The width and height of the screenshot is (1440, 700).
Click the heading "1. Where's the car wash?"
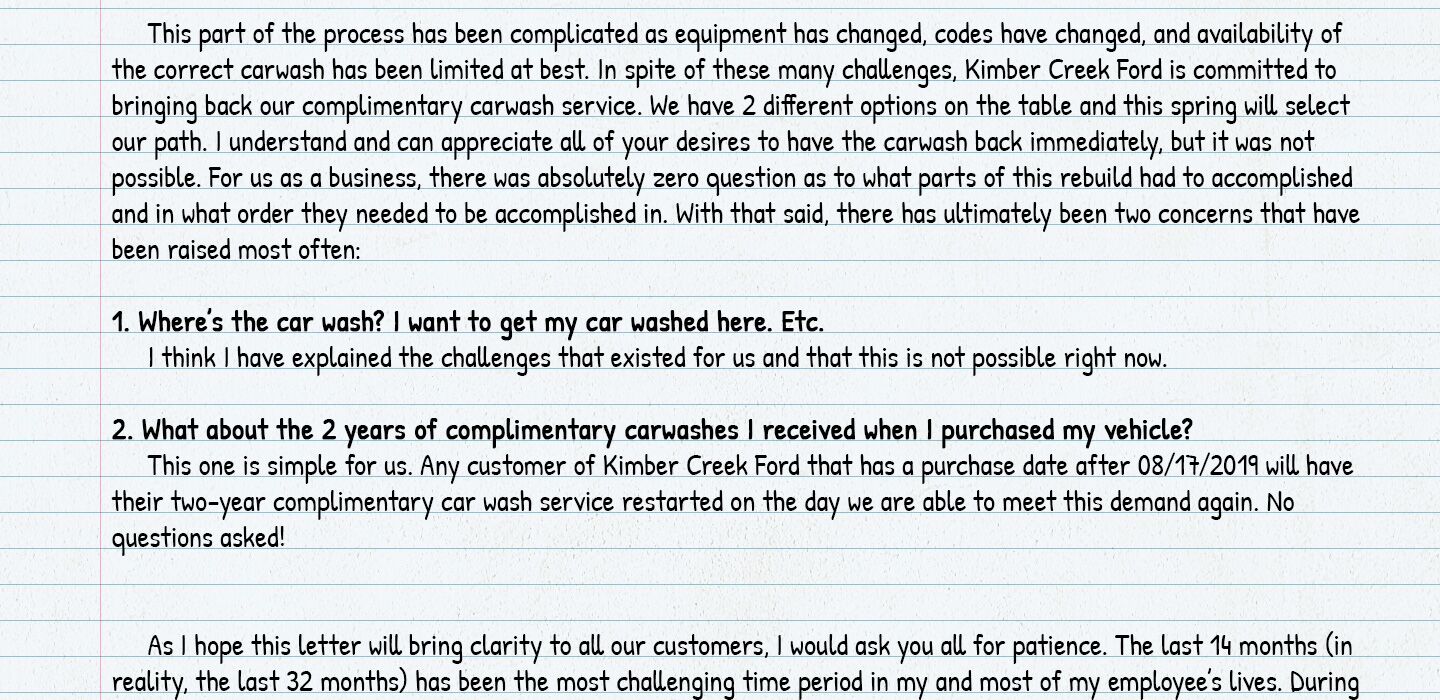[248, 322]
